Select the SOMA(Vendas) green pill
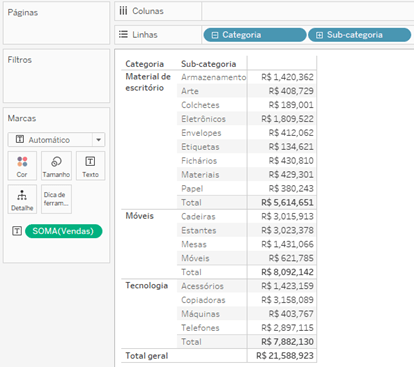Screen dimensions: 414x367 click(63, 231)
